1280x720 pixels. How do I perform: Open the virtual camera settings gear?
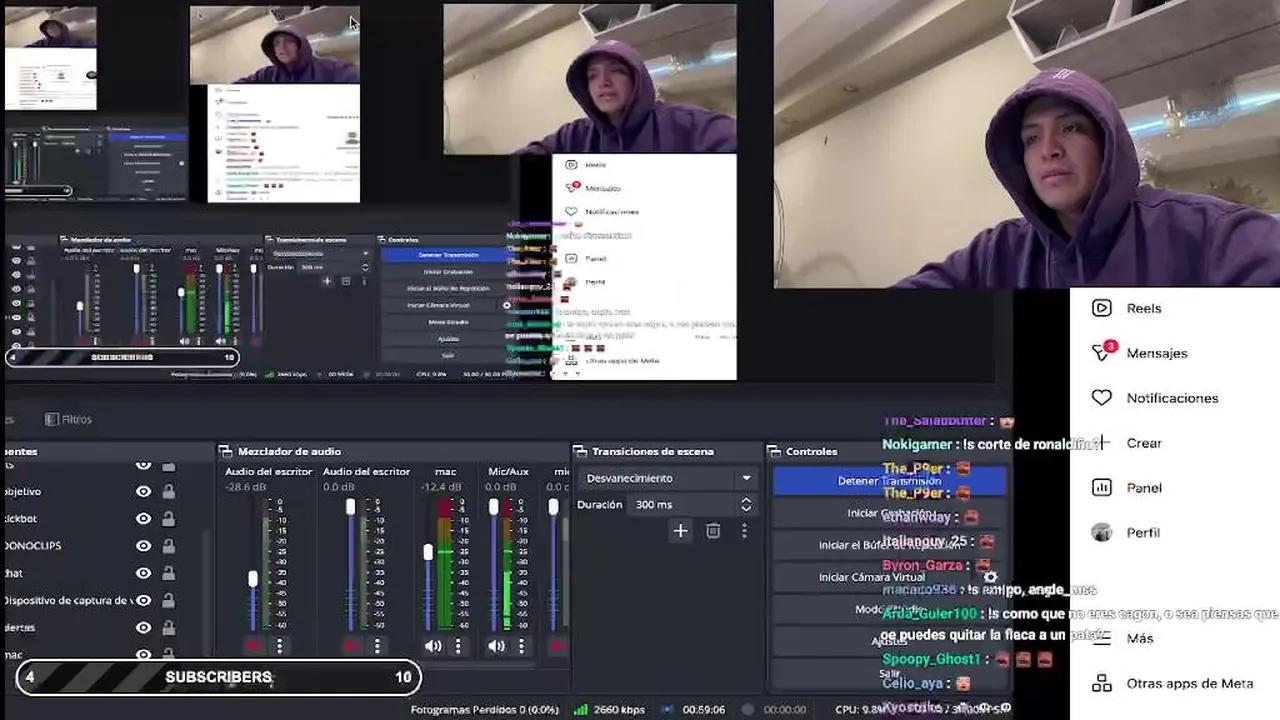point(989,578)
